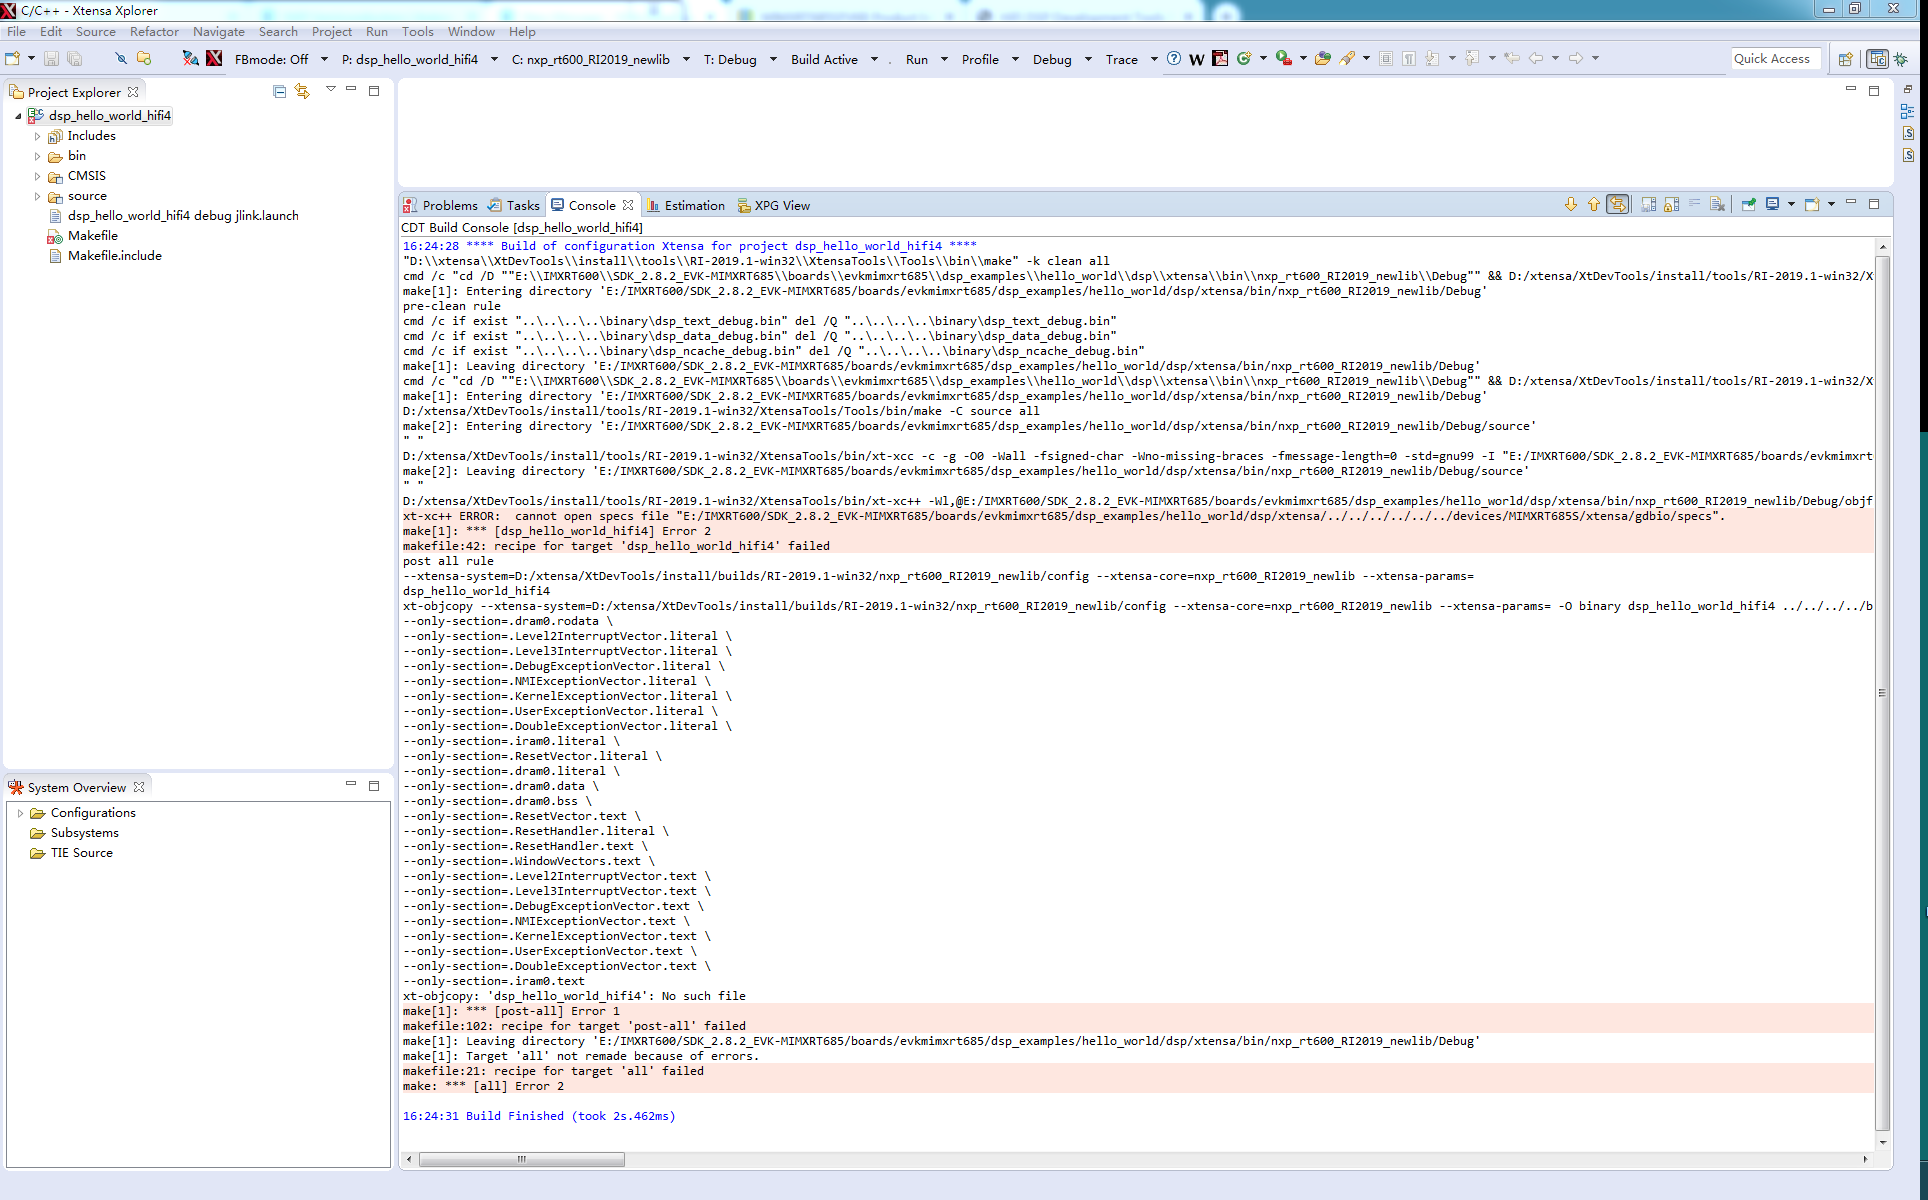This screenshot has width=1928, height=1200.
Task: Toggle scroll lock in the console toolbar
Action: (x=1671, y=204)
